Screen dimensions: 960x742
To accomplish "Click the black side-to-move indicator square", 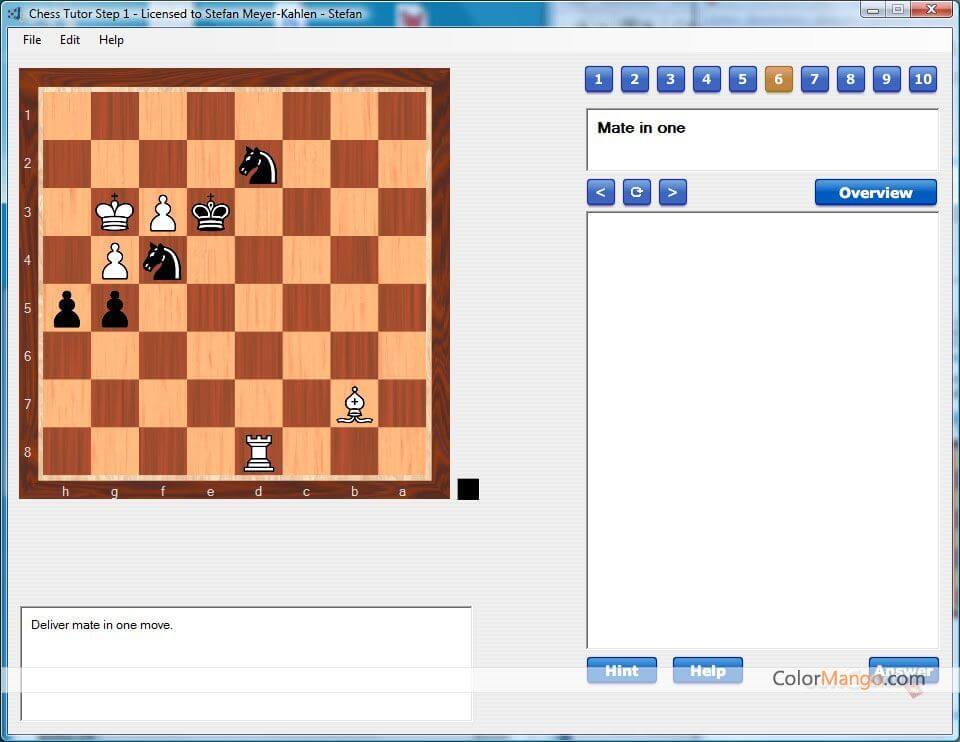I will click(x=468, y=489).
